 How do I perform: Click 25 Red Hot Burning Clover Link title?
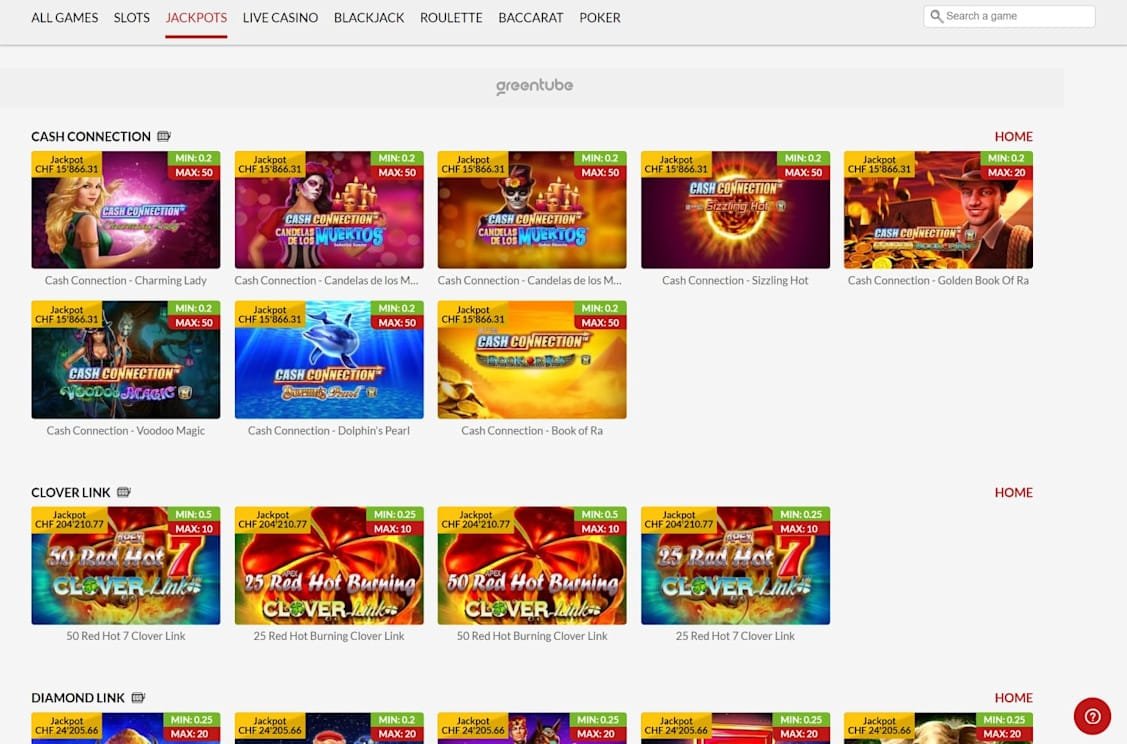[329, 636]
